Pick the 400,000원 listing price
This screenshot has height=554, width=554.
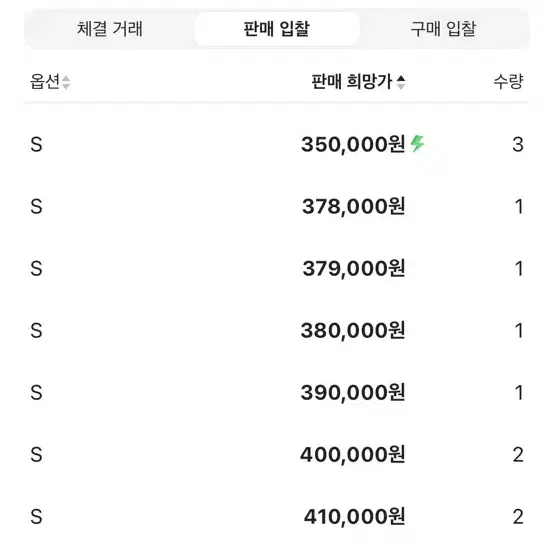coord(353,455)
